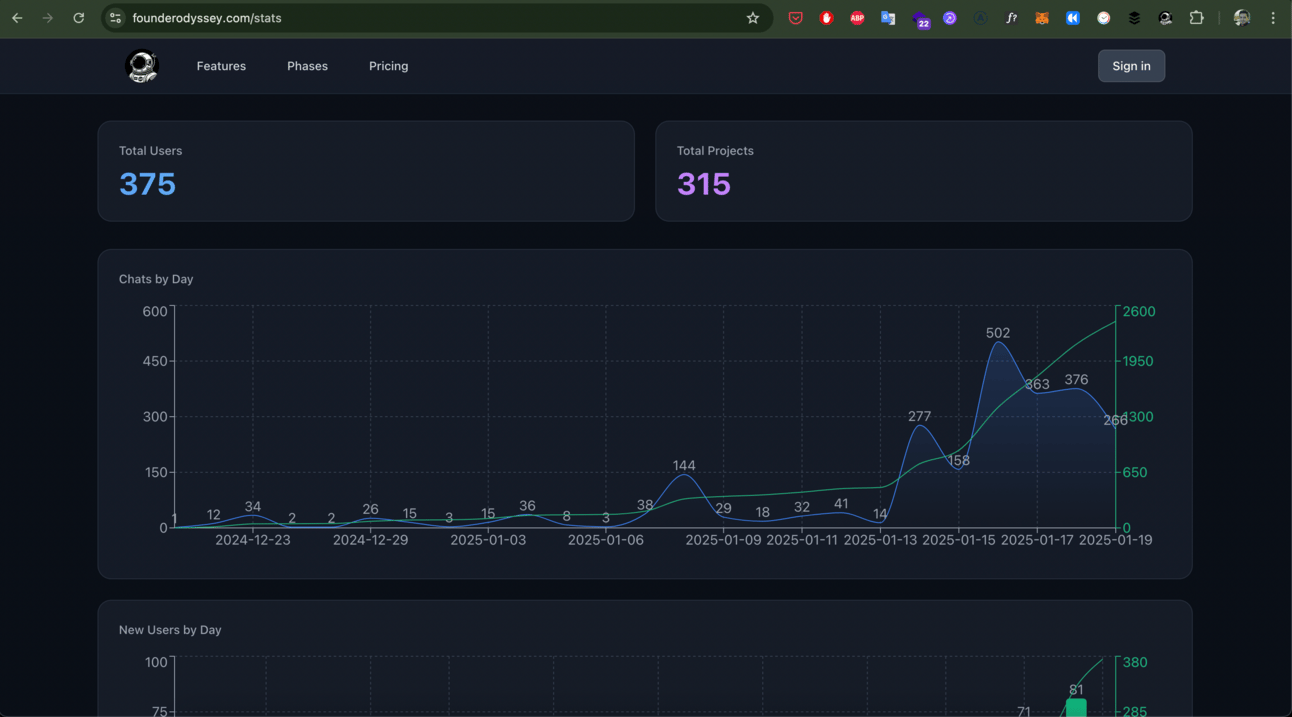Open the Pricing page link
1292x717 pixels.
pyautogui.click(x=388, y=66)
